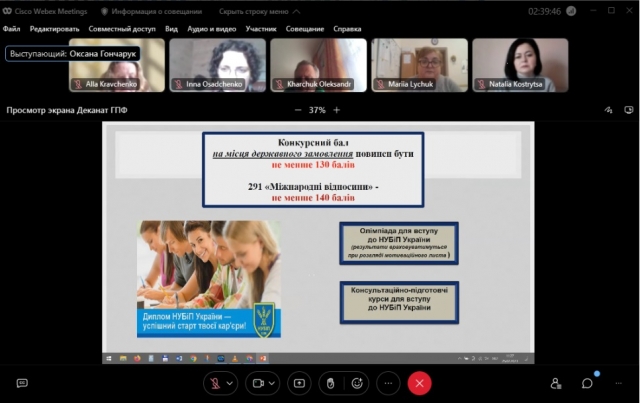
Task: Open camera options dropdown arrow
Action: (x=273, y=382)
